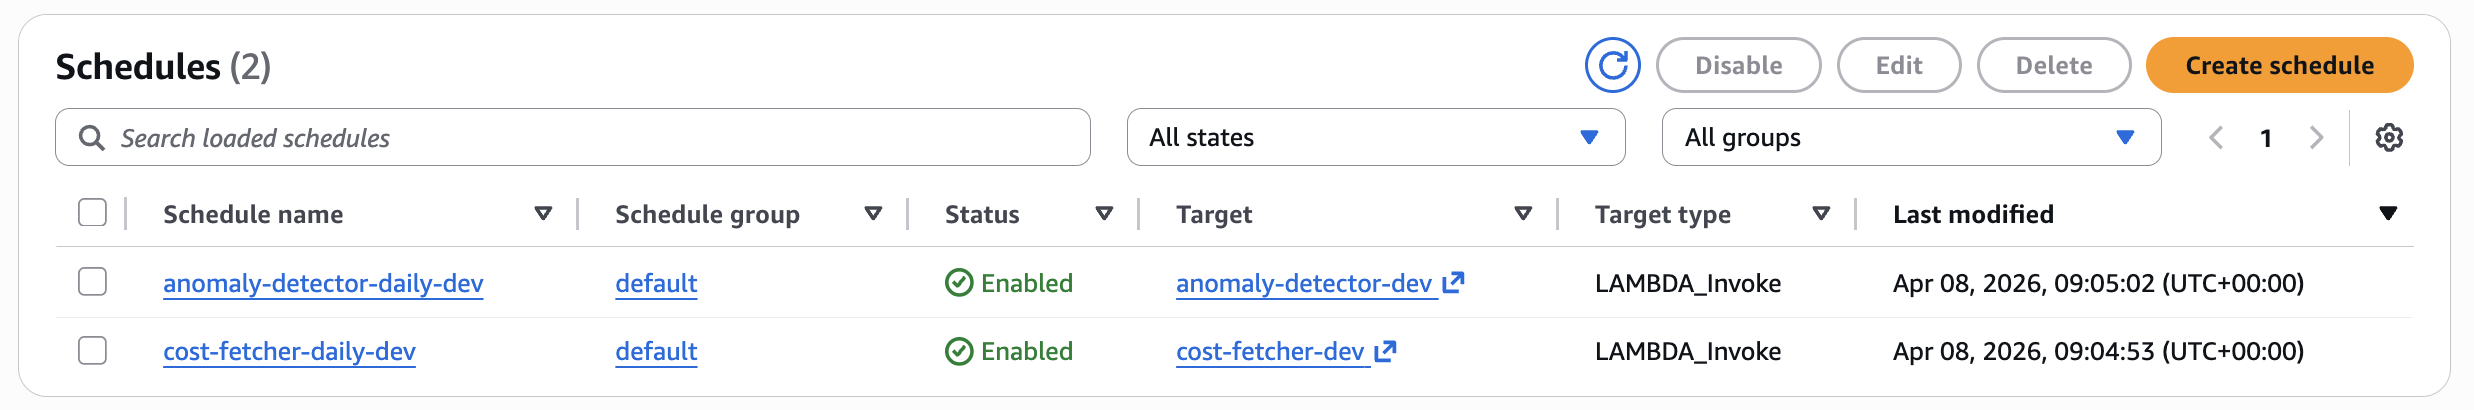Sort by the Target type column

[1821, 214]
